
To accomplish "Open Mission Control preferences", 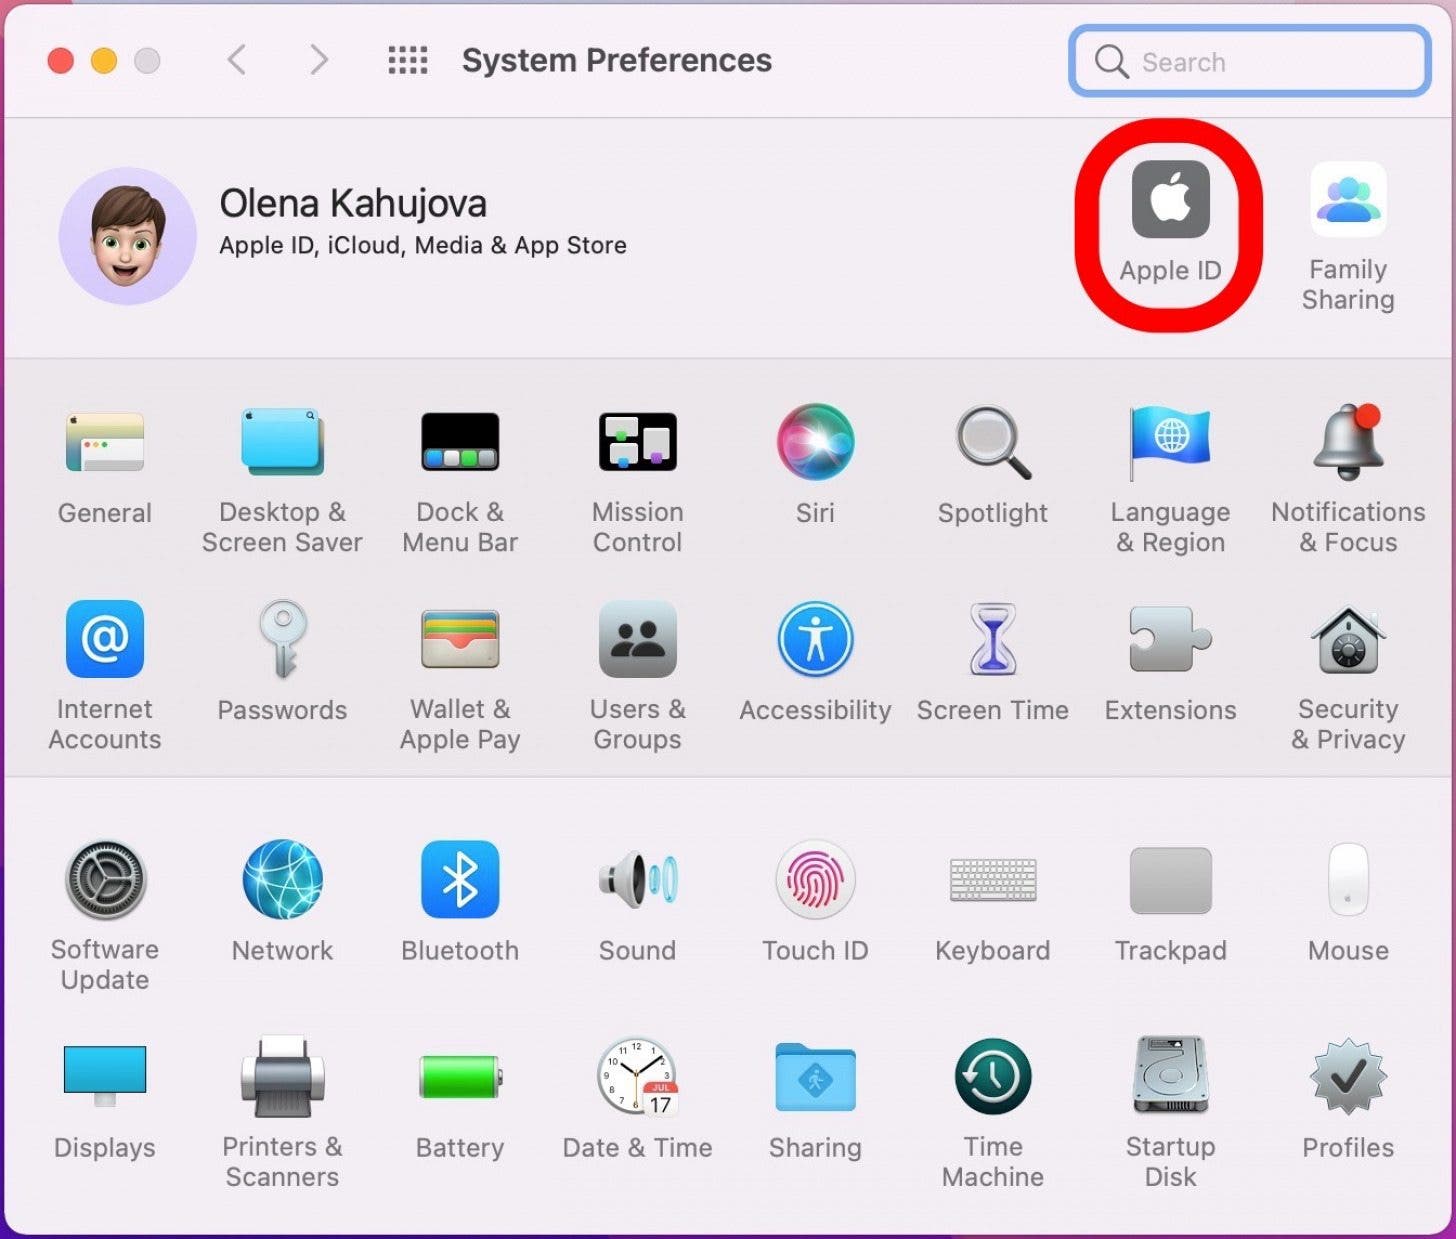I will point(637,442).
